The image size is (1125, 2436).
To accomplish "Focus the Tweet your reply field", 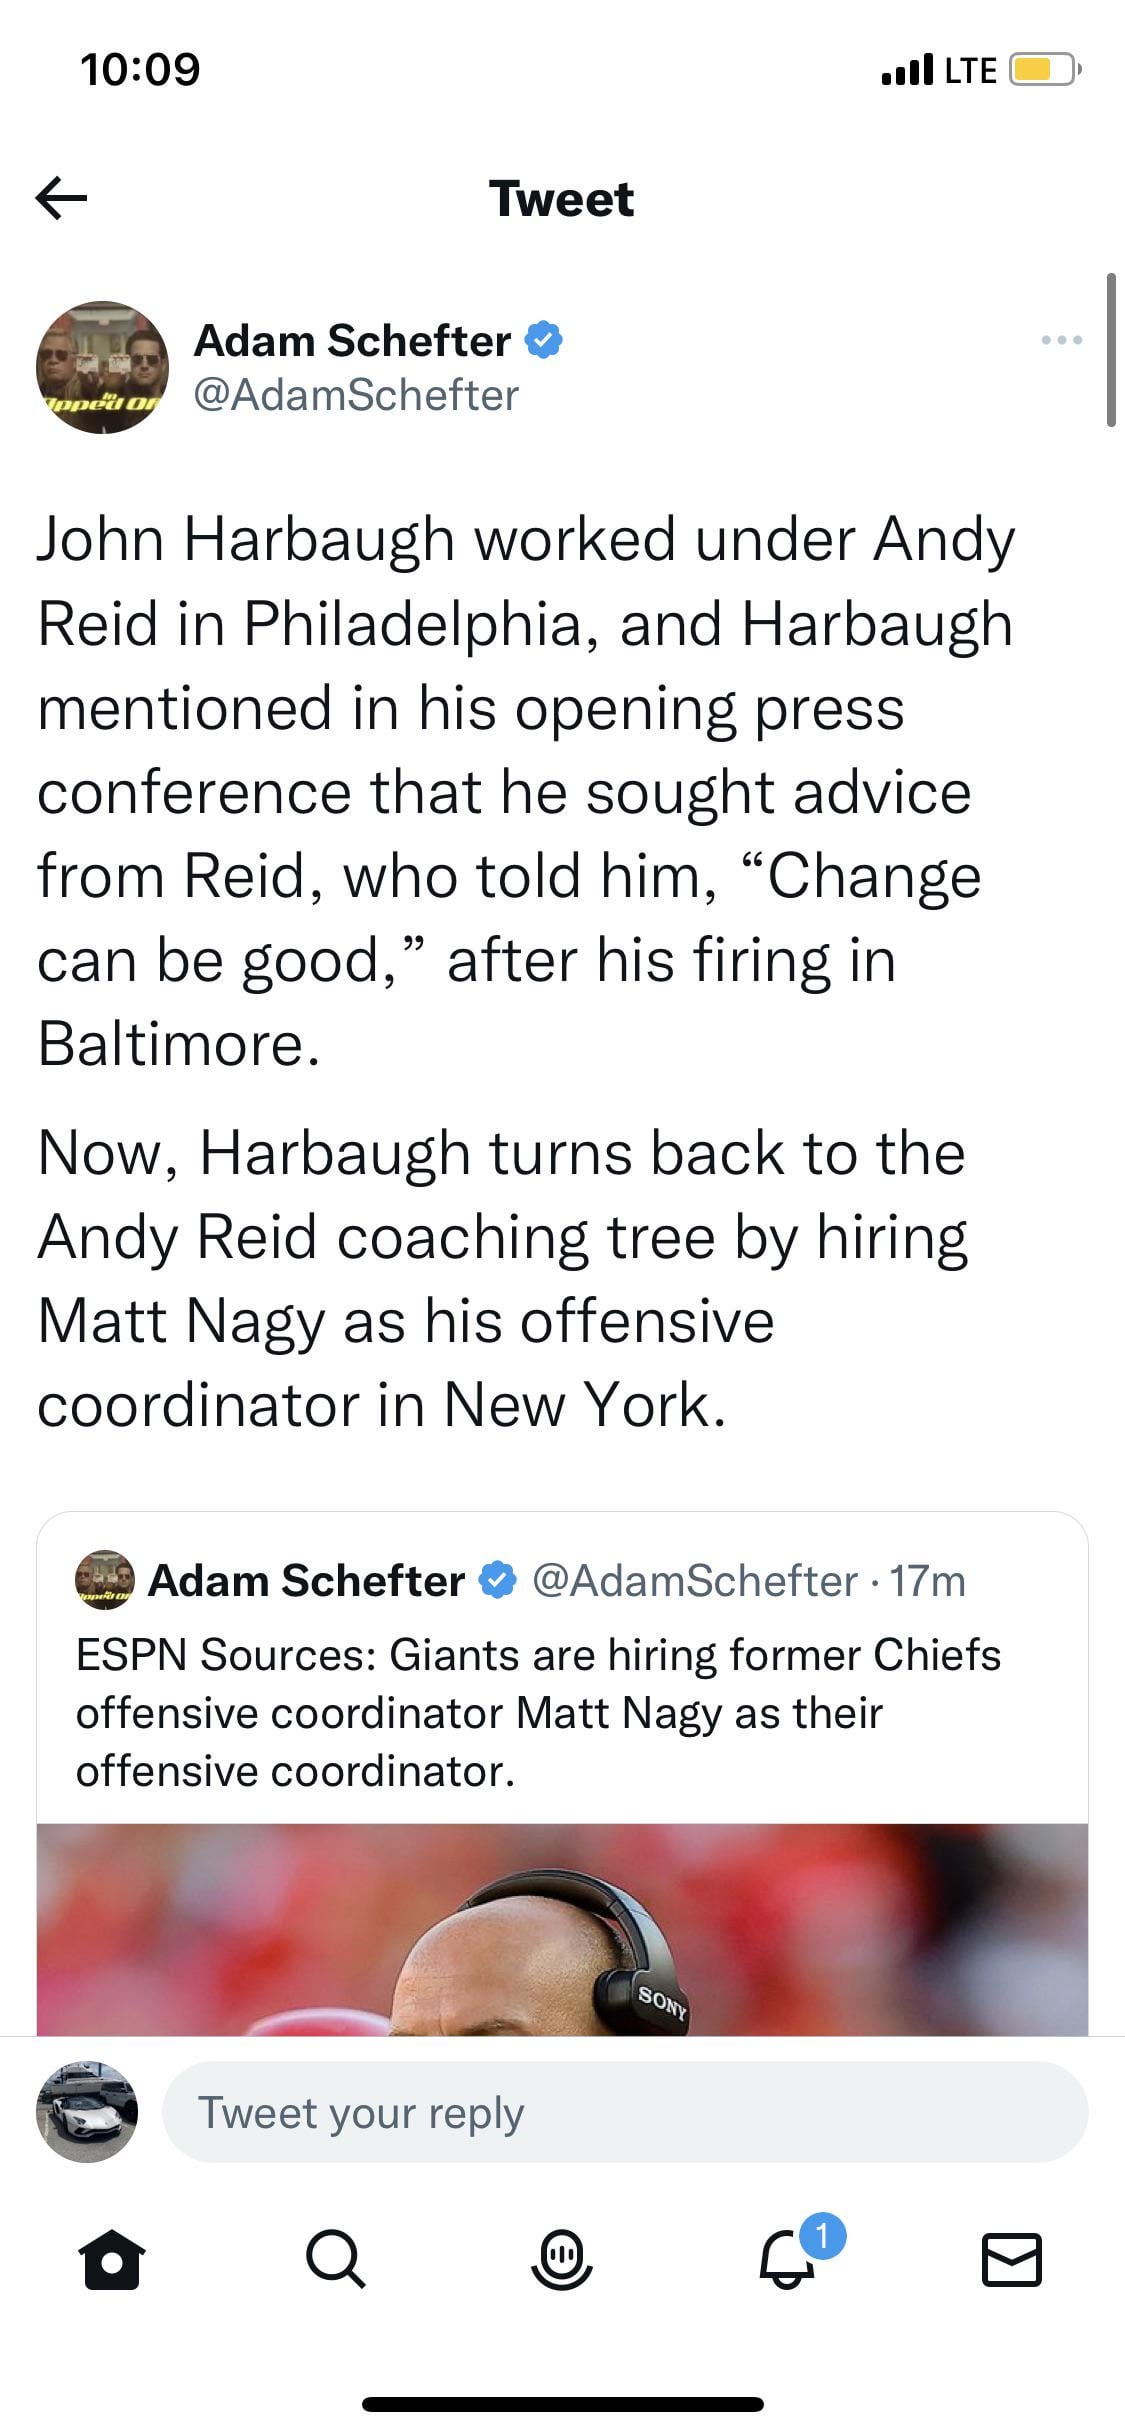I will point(624,2112).
